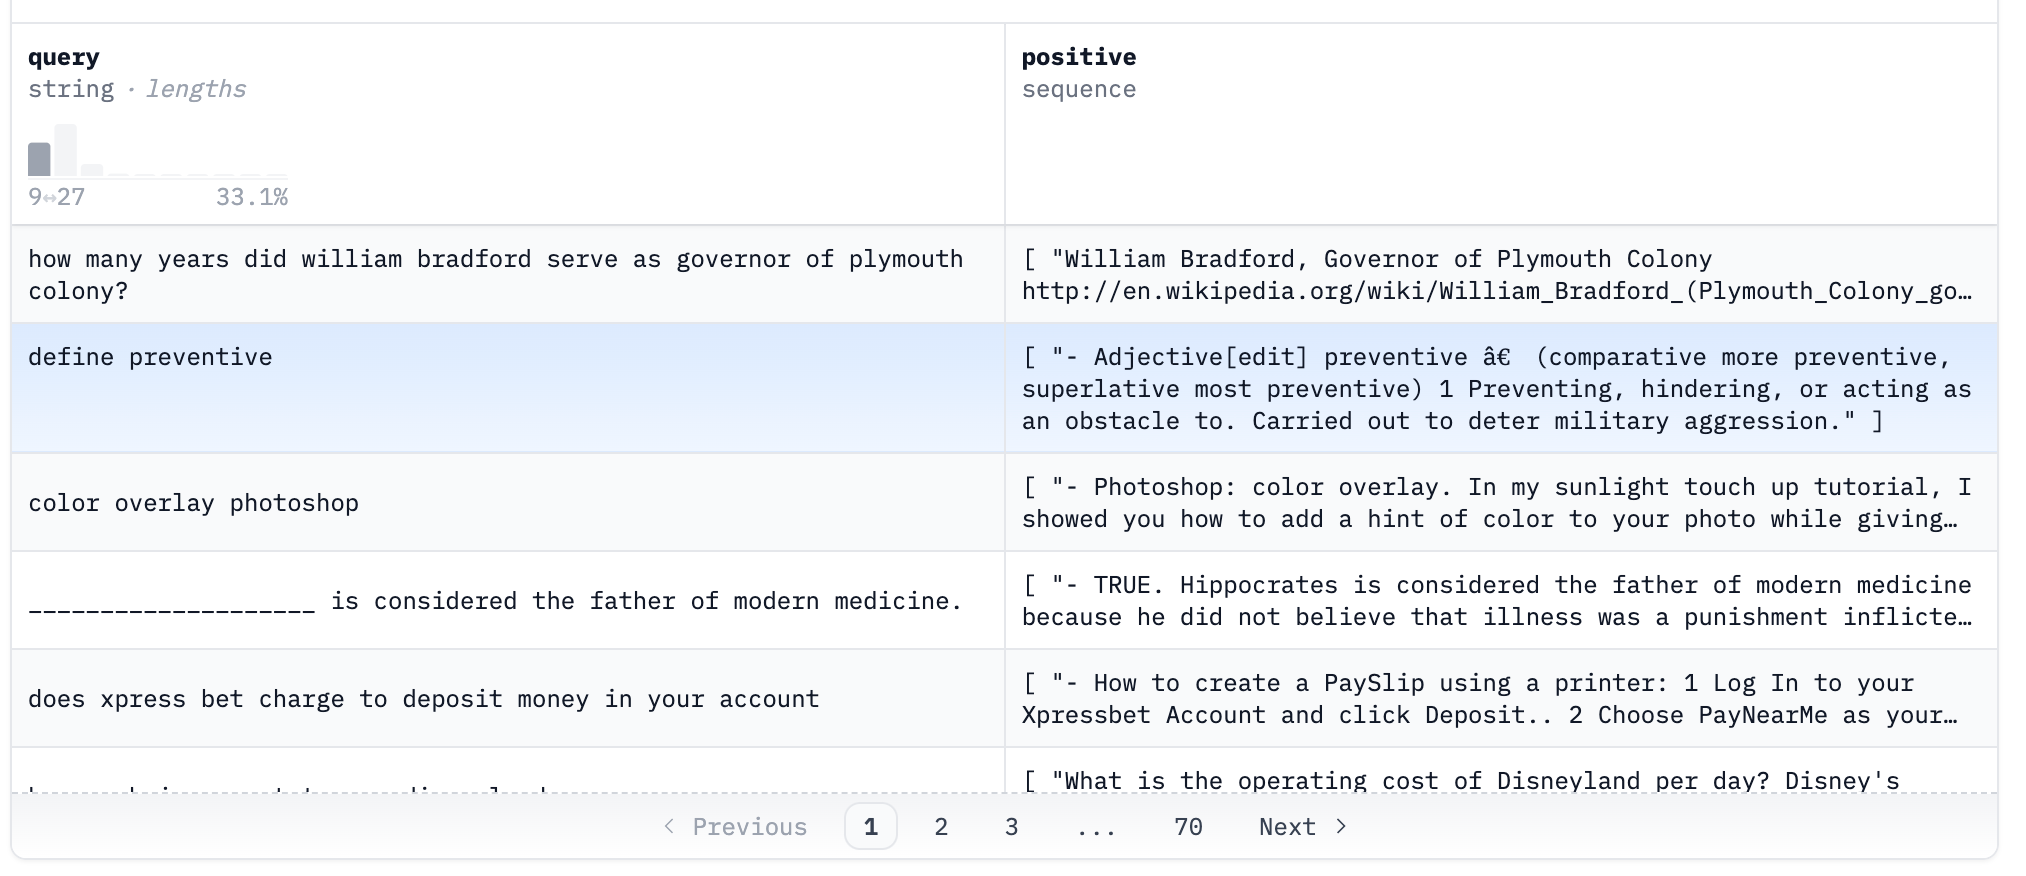Go to page 2

point(940,827)
